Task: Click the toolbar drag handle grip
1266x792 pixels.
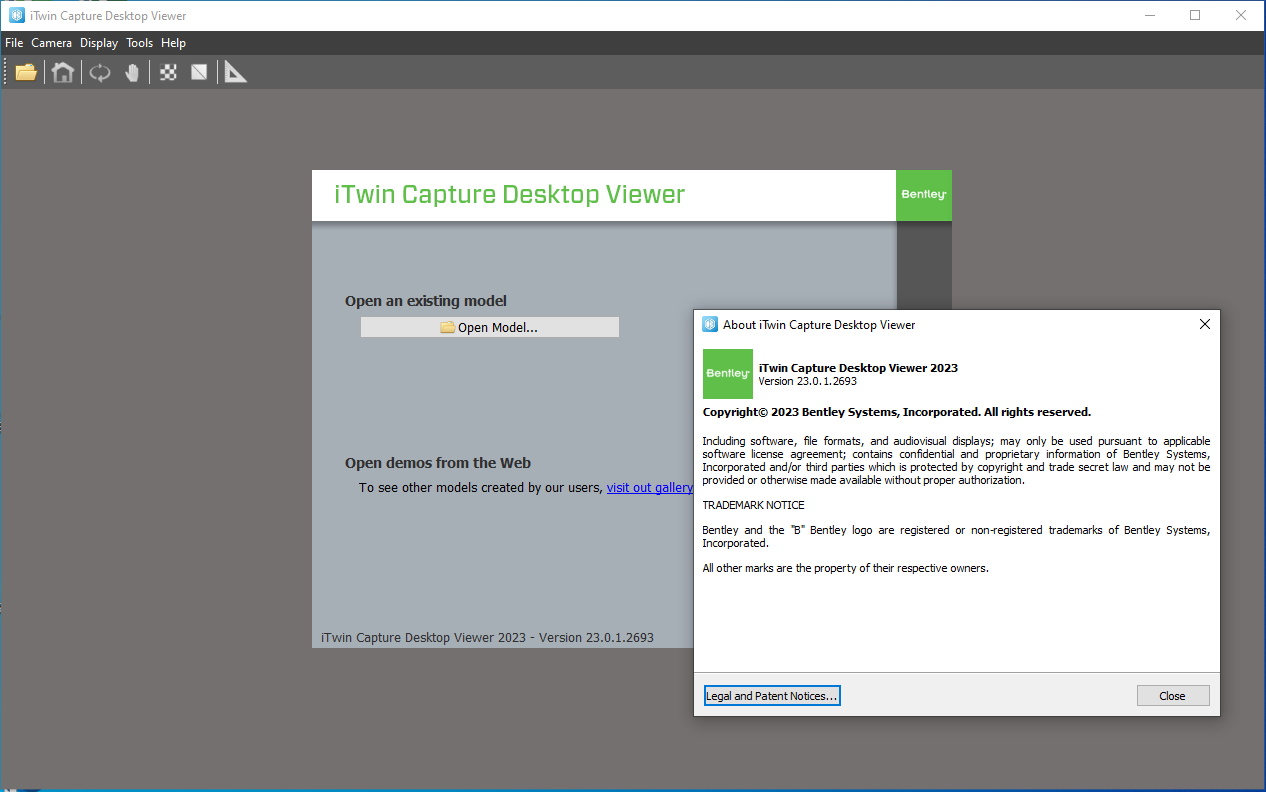Action: [6, 72]
